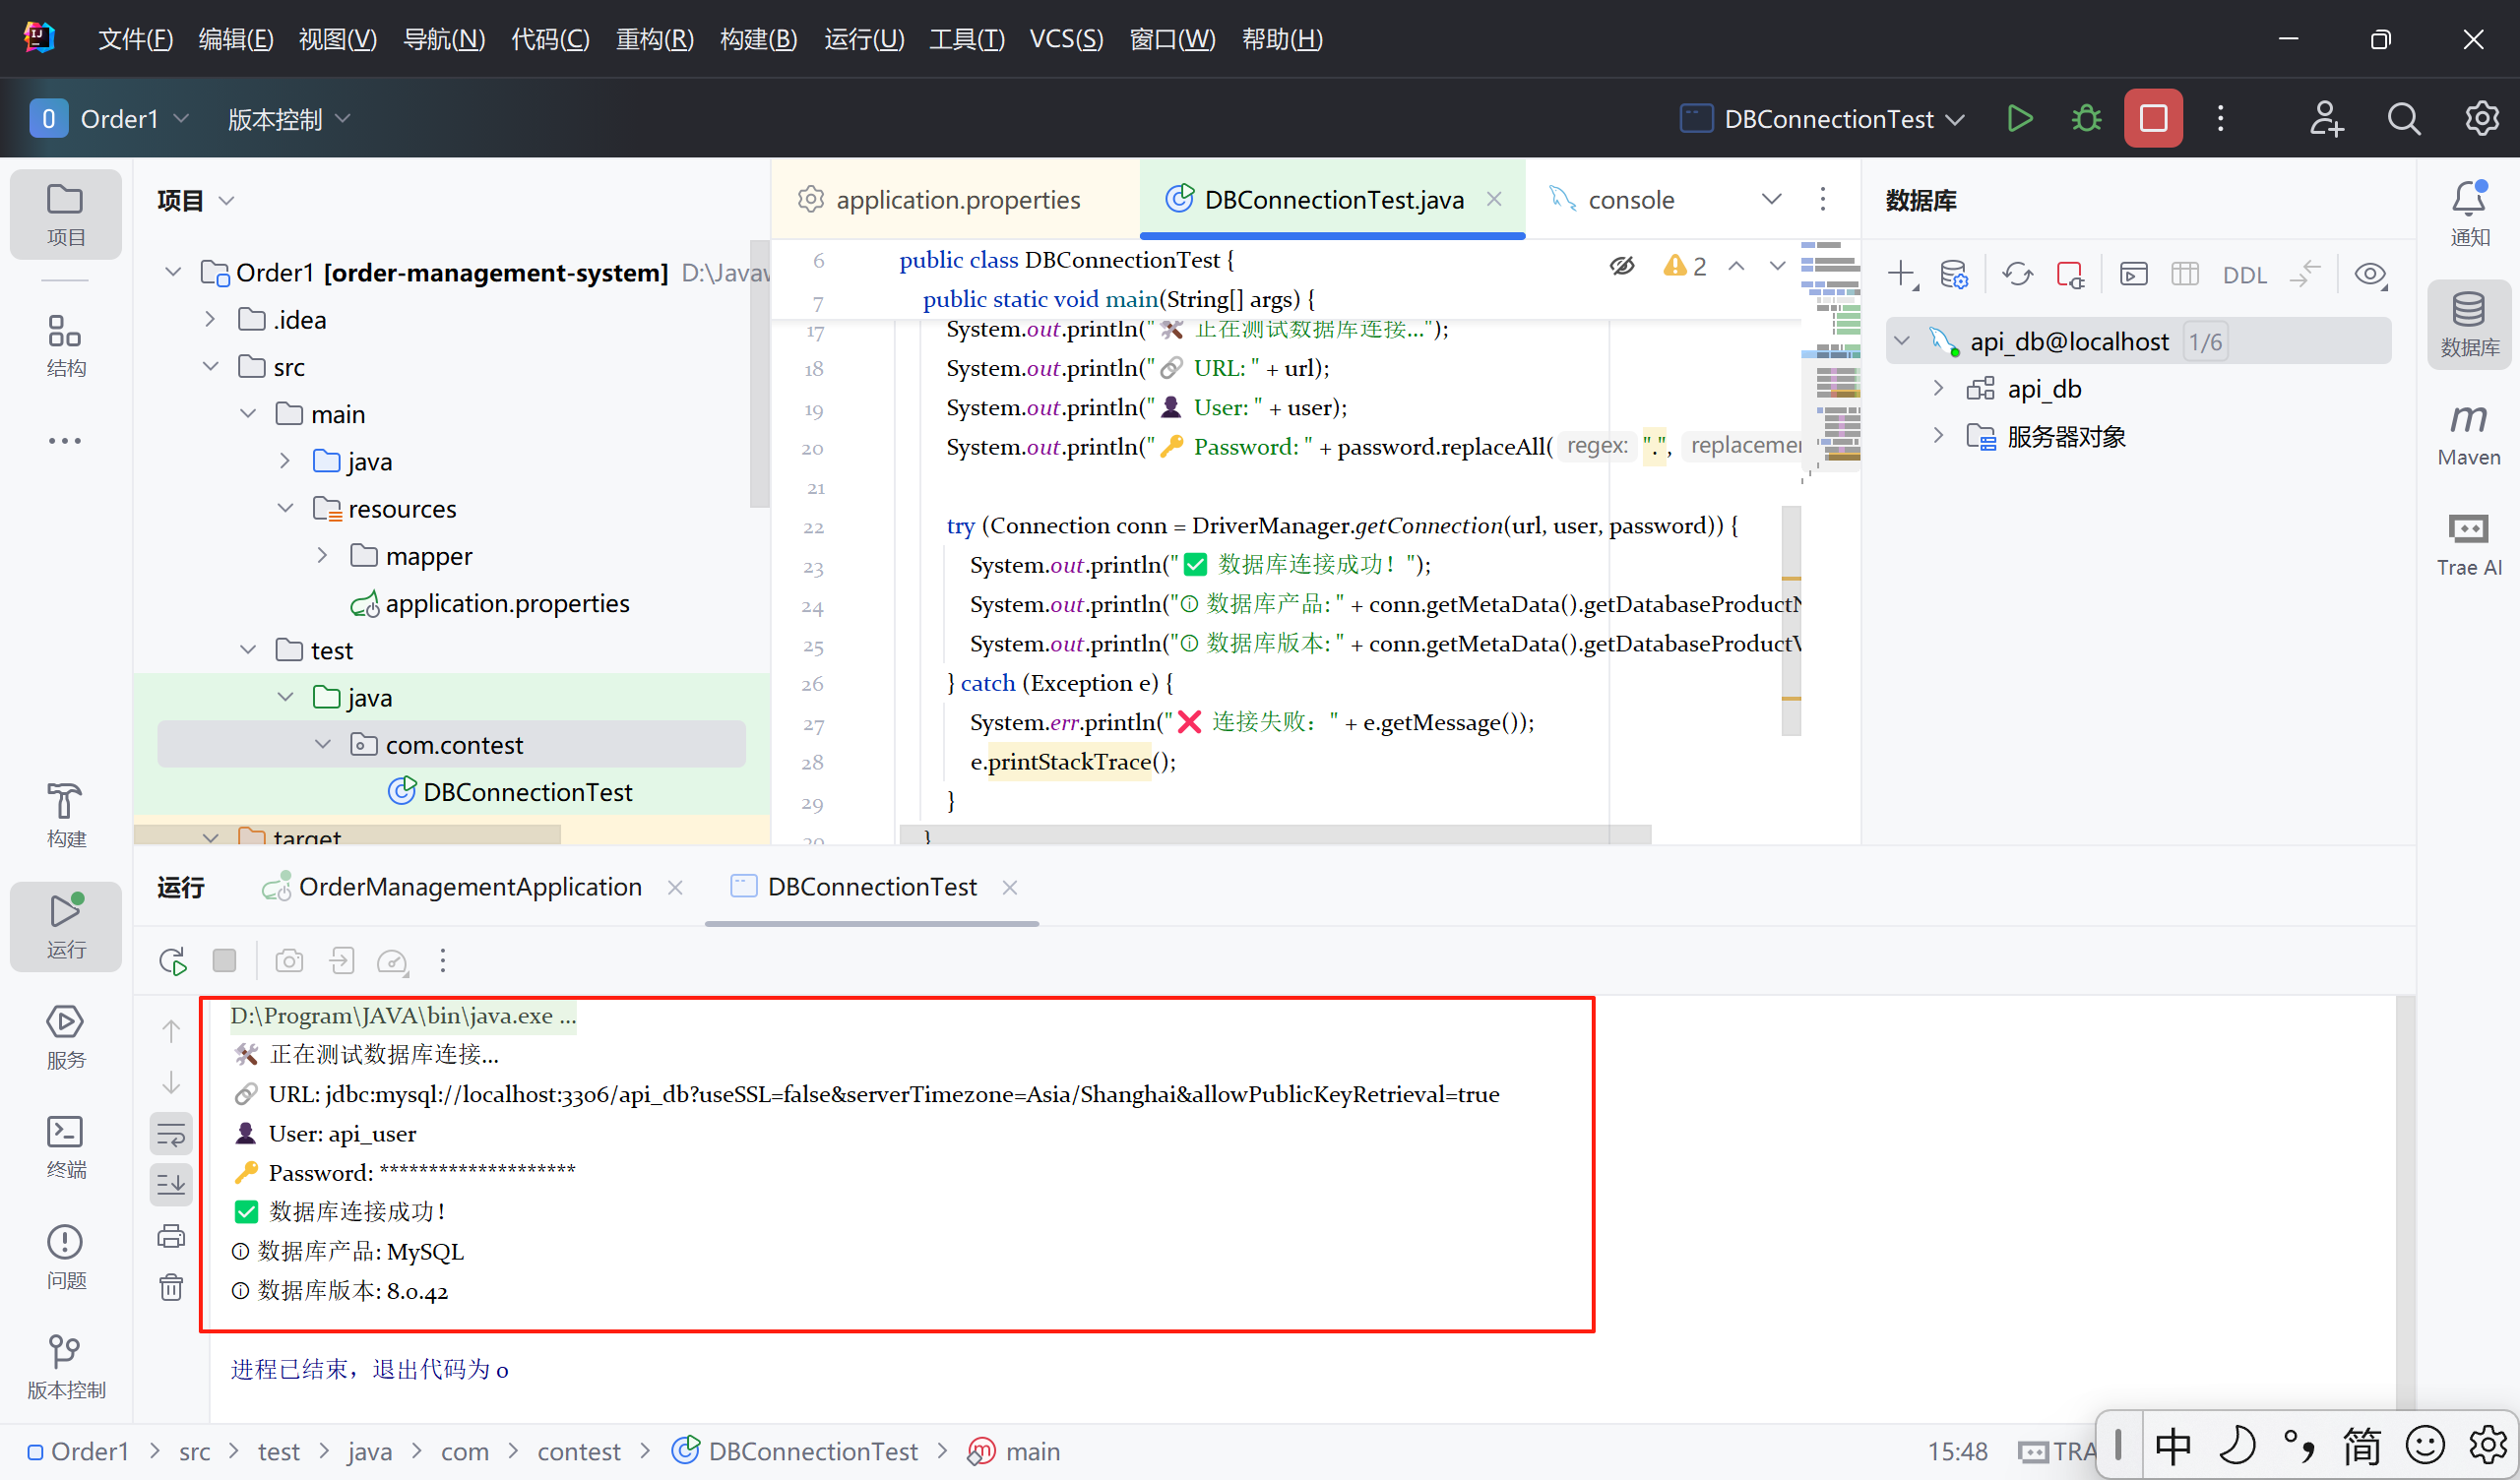Viewport: 2520px width, 1480px height.
Task: Open 版本控制 dropdown in title bar
Action: pos(288,119)
